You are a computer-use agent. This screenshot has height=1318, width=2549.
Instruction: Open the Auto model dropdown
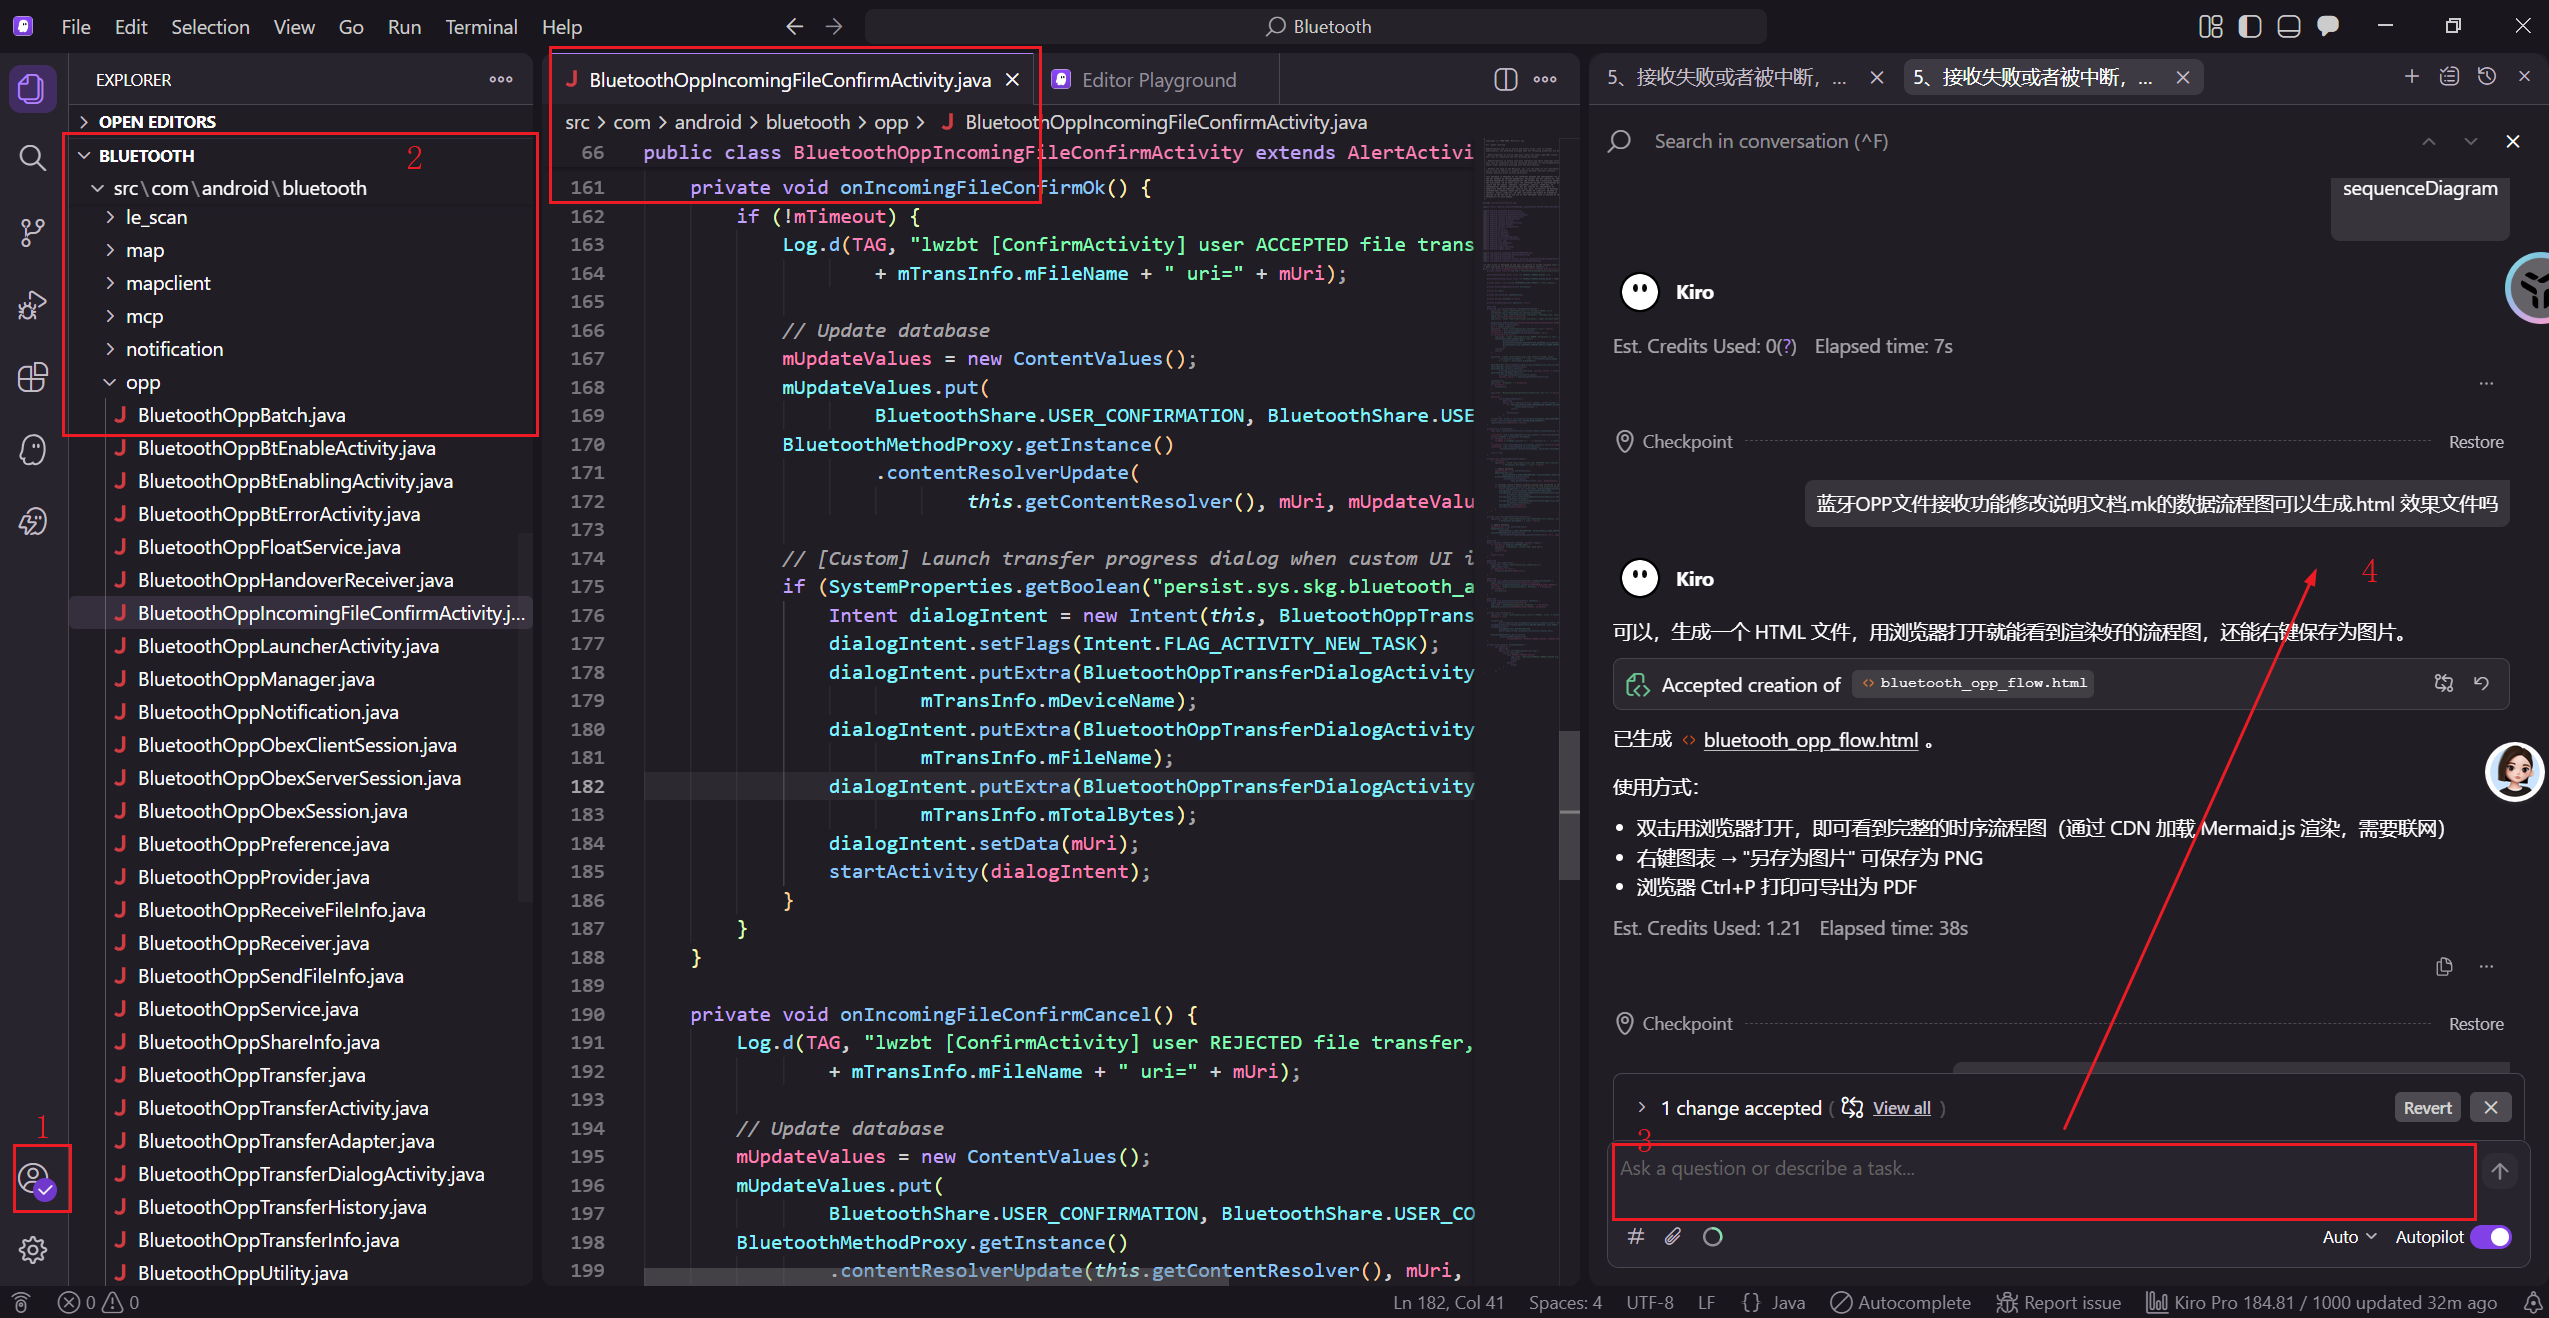(x=2348, y=1237)
